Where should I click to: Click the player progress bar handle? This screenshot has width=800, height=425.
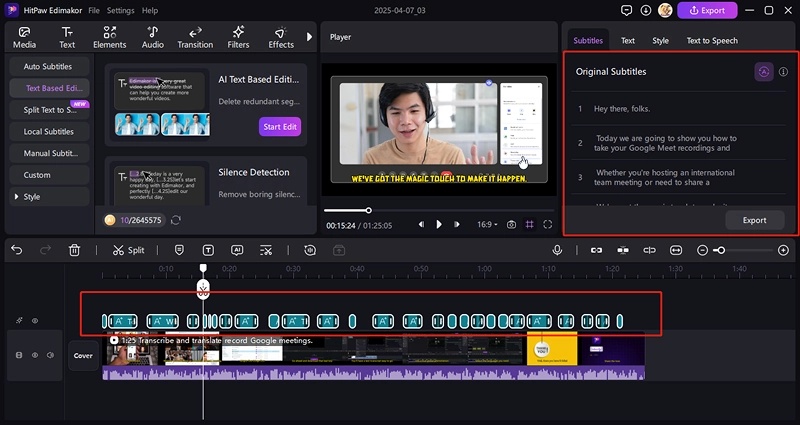(x=368, y=210)
